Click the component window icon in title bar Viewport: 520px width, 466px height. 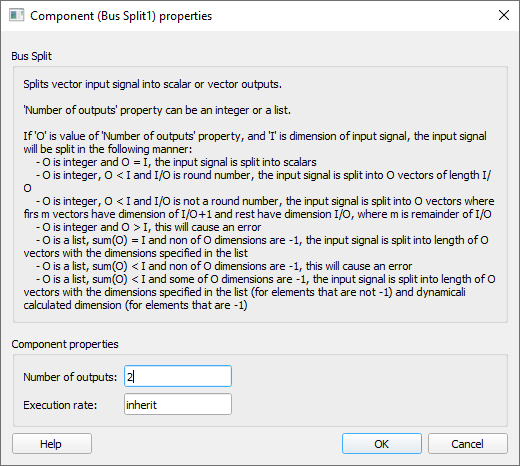16,16
